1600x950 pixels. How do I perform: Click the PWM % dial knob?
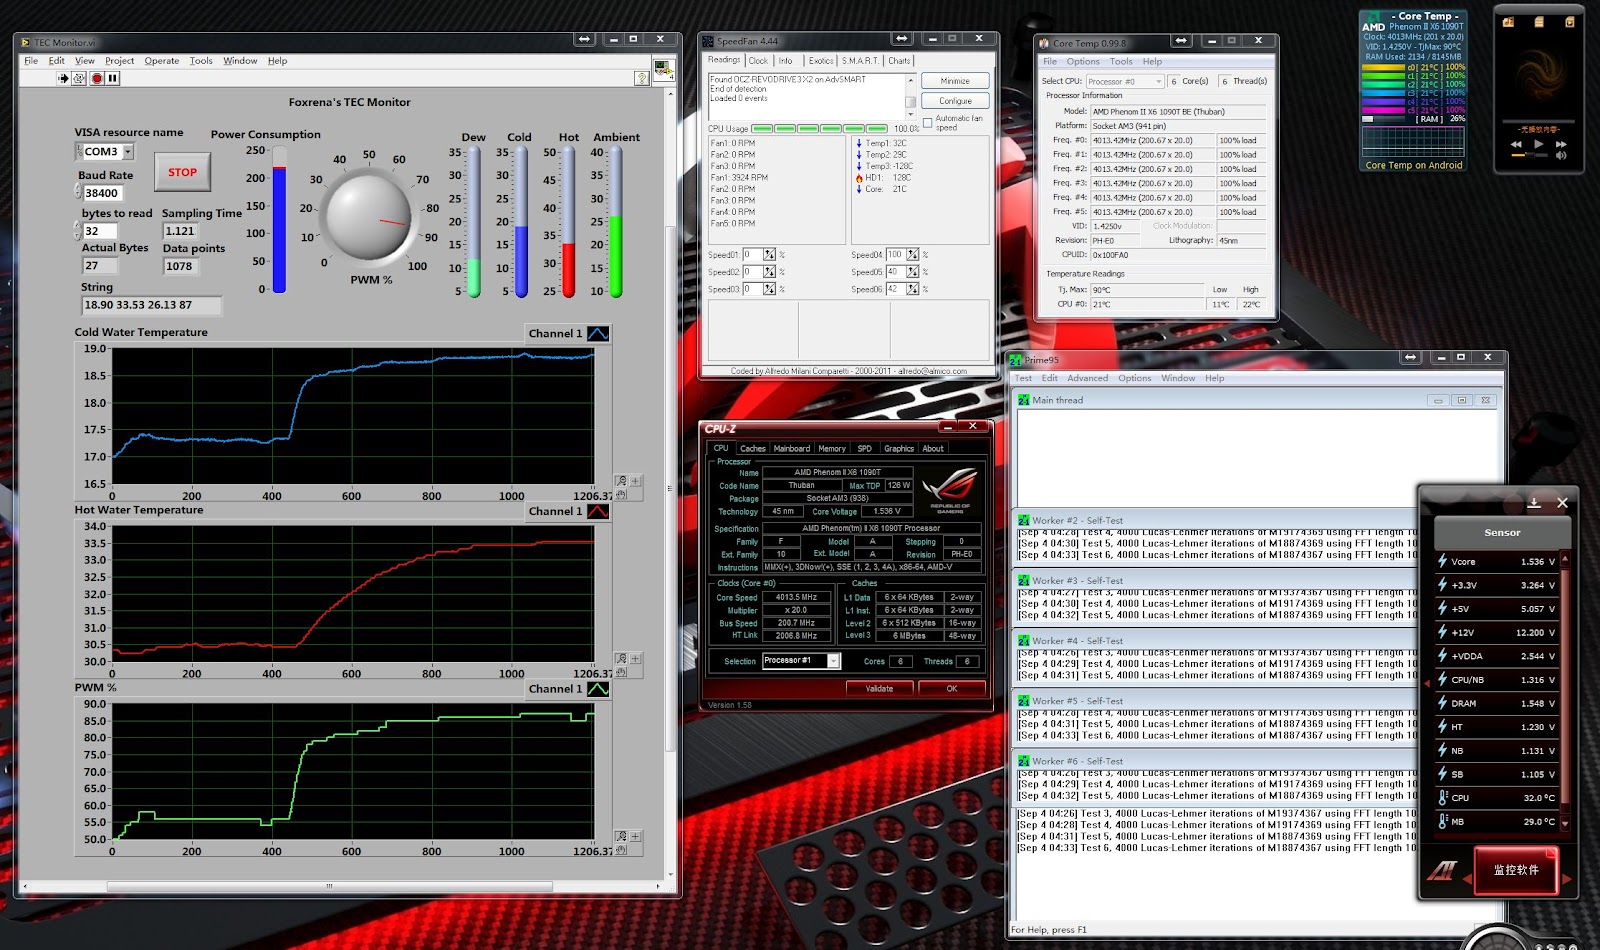[x=369, y=216]
